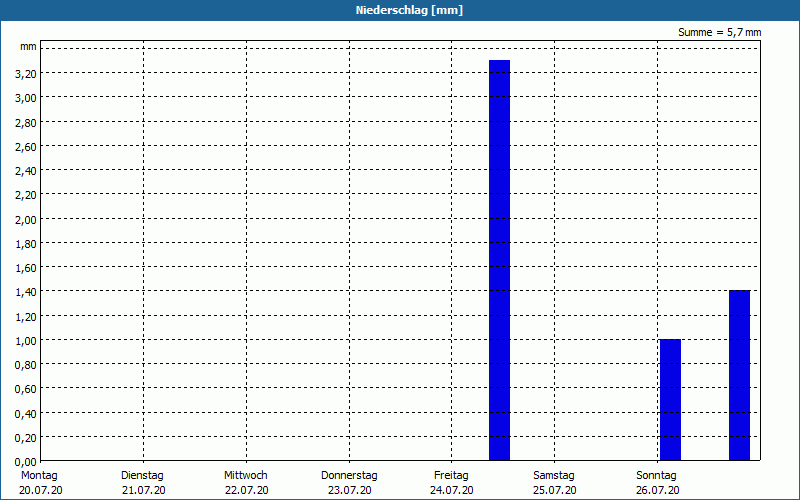Click the Samstag axis label
This screenshot has height=500, width=800.
point(554,475)
